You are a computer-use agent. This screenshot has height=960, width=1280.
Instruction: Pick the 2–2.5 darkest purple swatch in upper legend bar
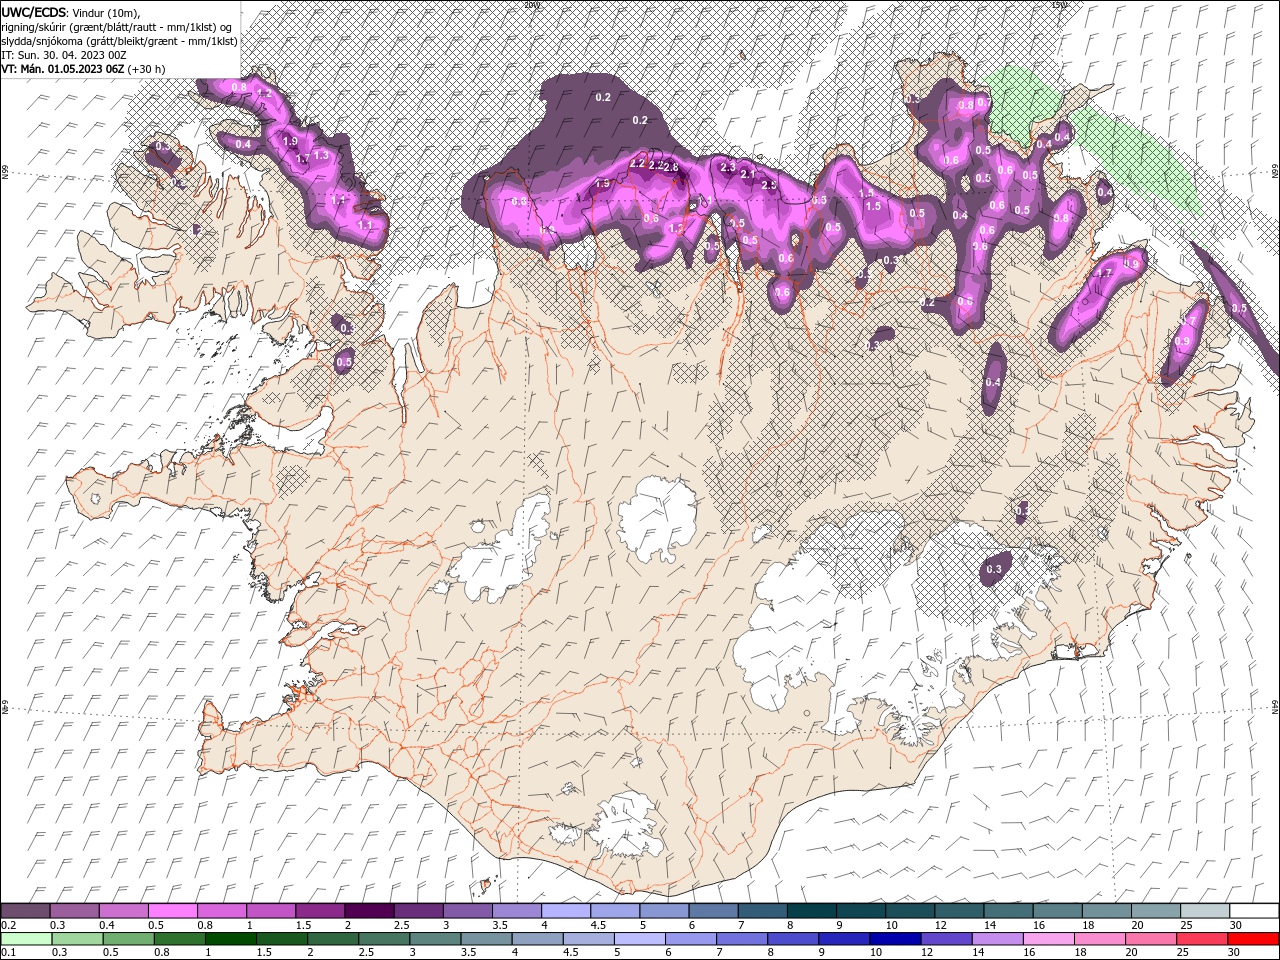point(370,910)
